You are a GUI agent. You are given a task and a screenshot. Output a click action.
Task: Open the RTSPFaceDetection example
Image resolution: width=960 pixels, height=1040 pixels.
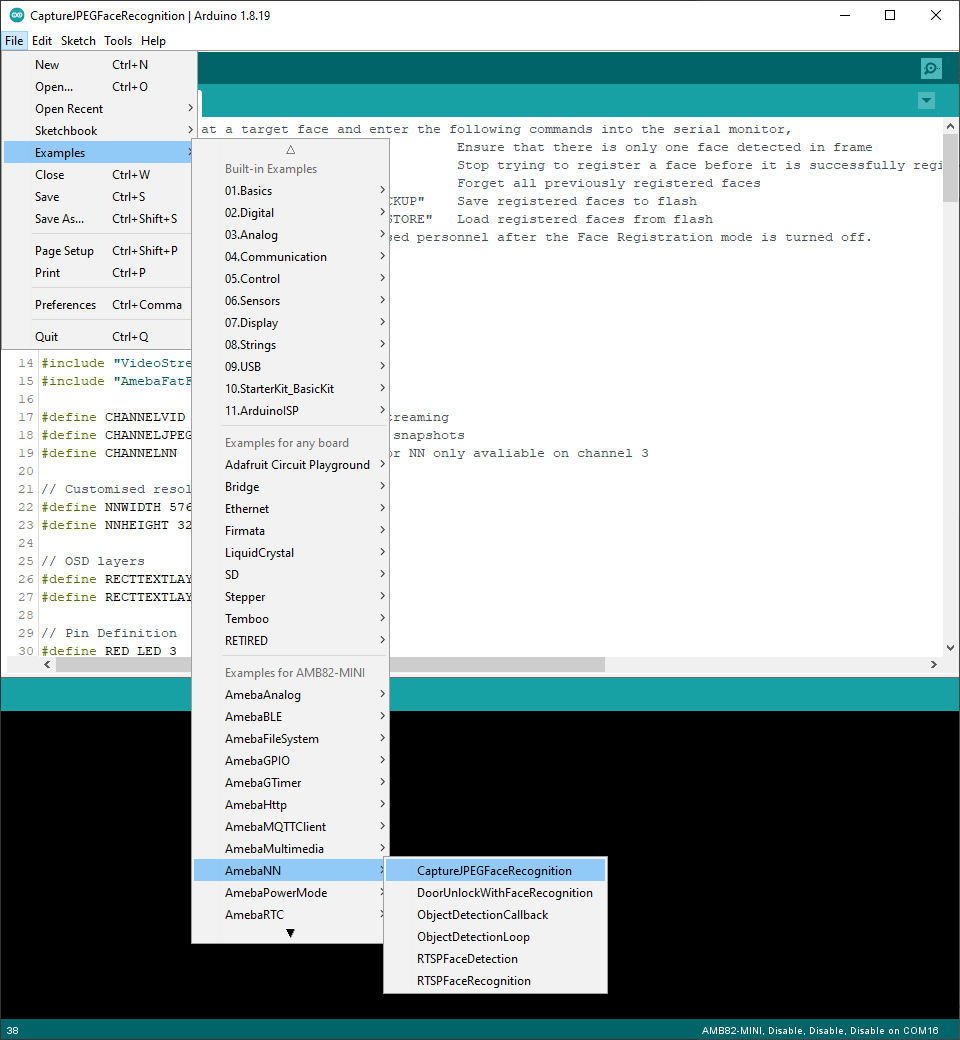[x=467, y=959]
